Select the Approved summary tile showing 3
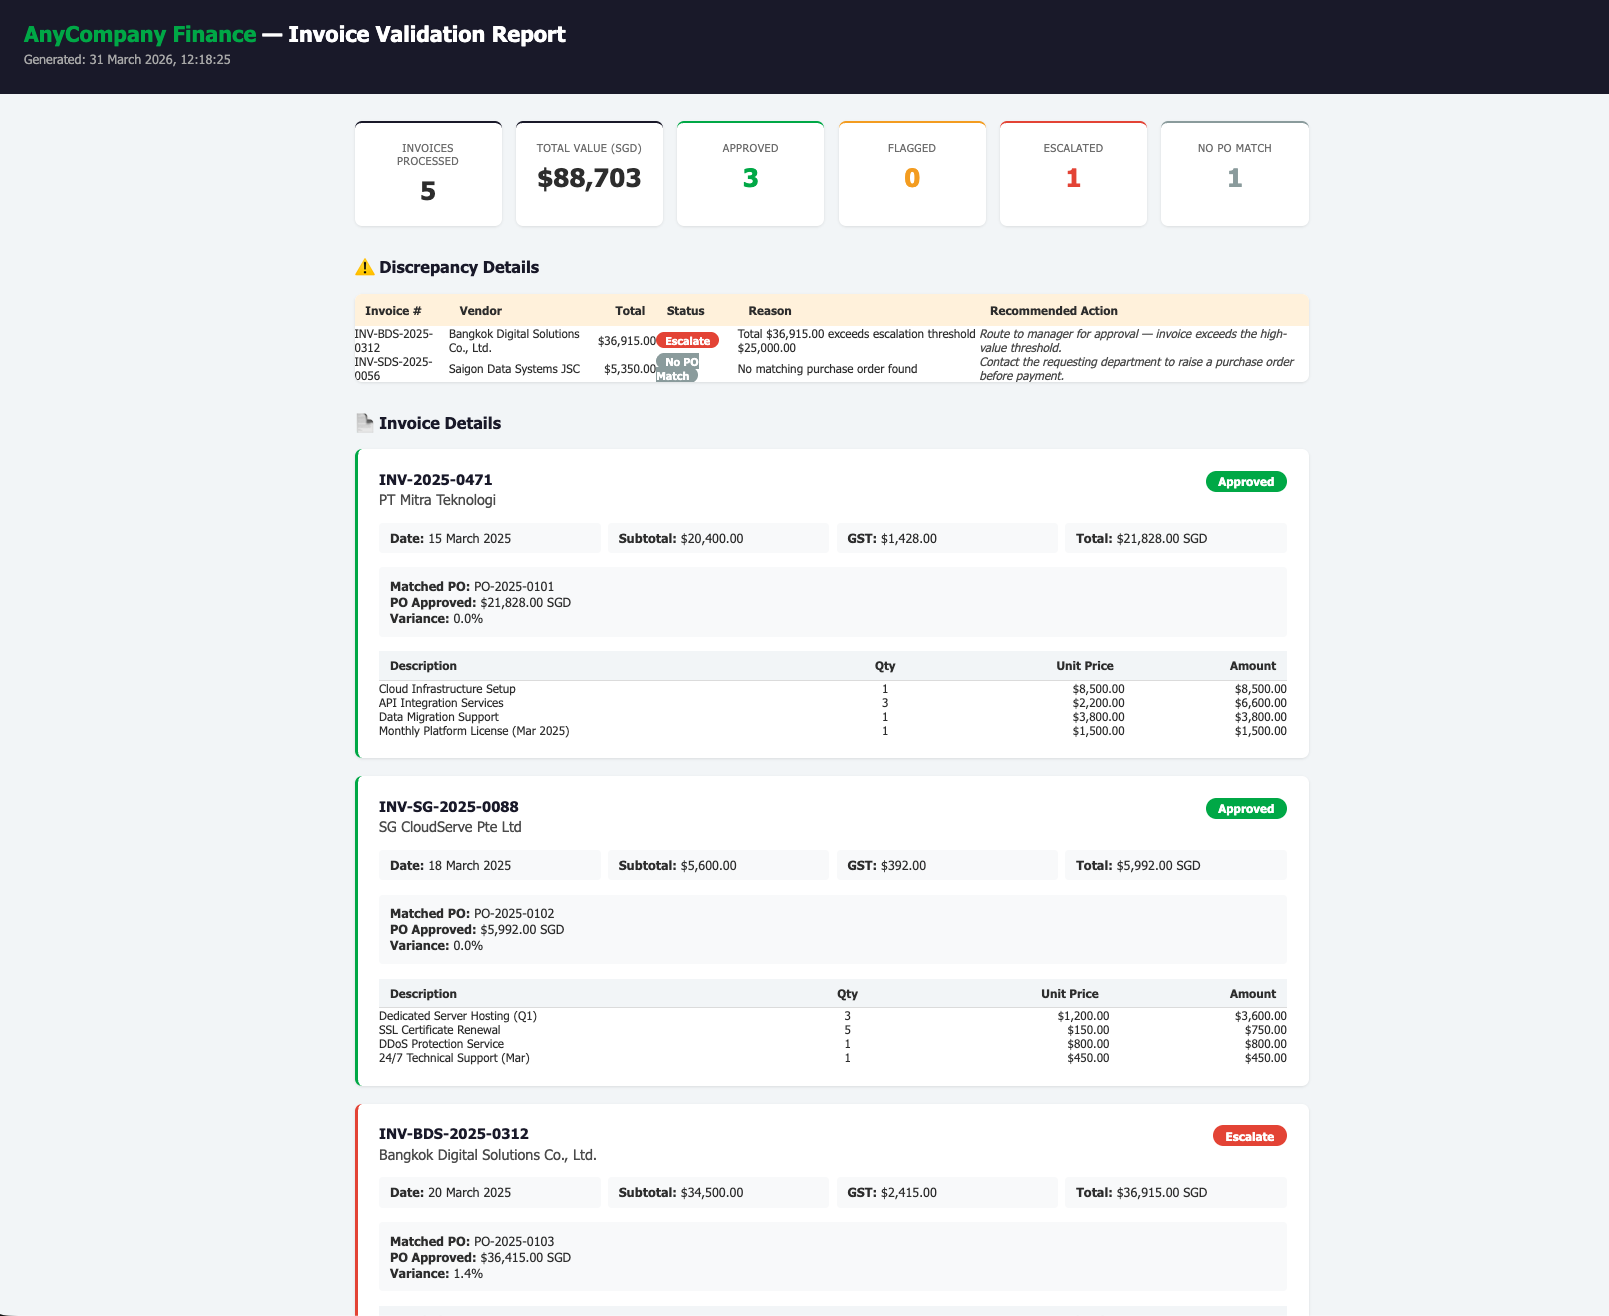Image resolution: width=1609 pixels, height=1316 pixels. (750, 173)
